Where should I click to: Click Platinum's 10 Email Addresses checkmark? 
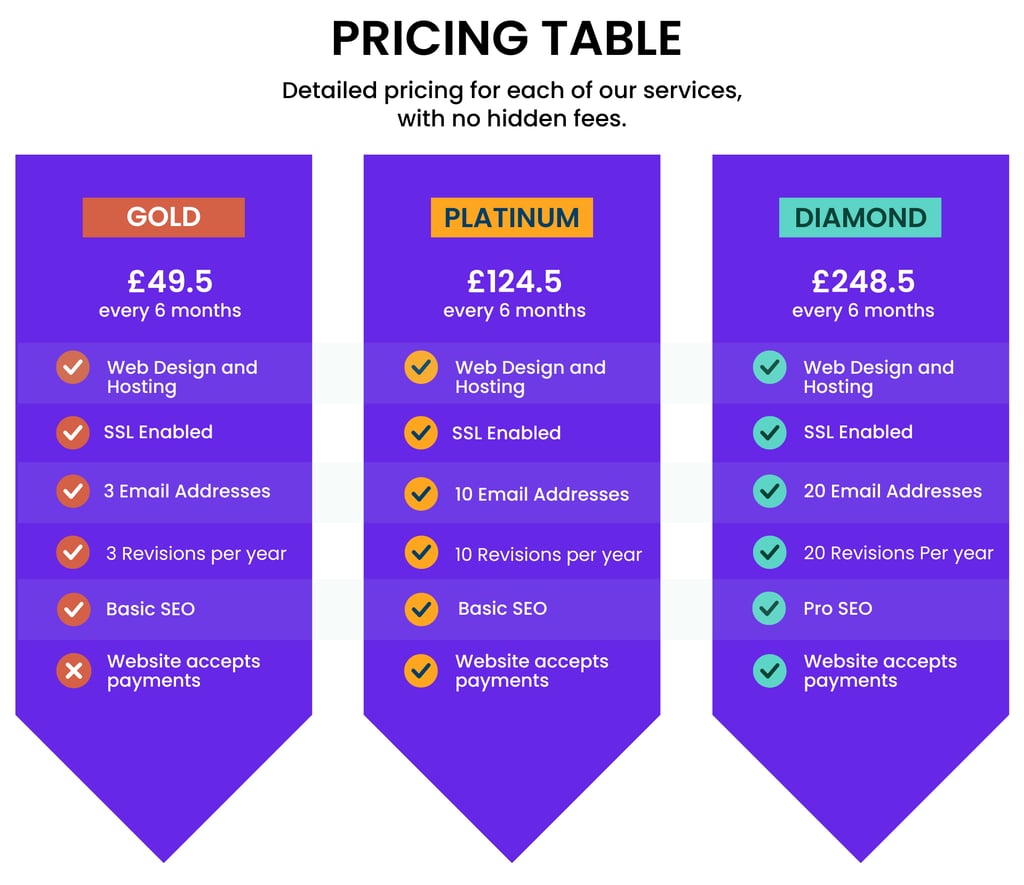[421, 493]
